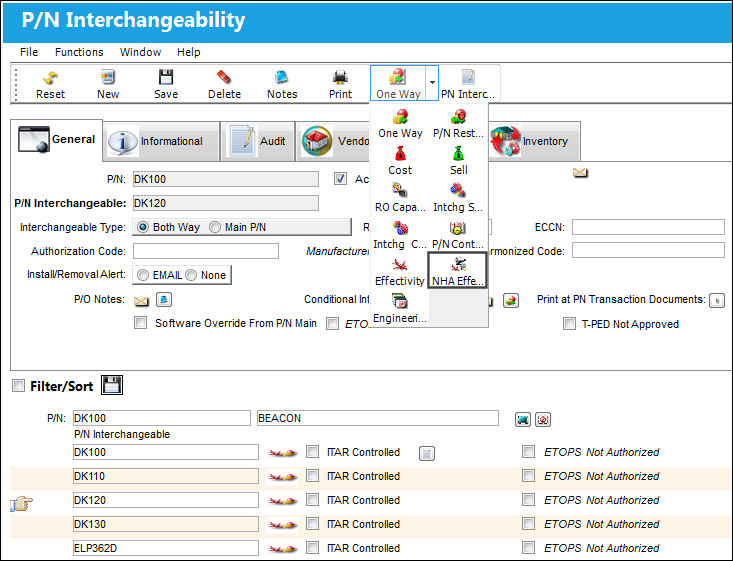Screen dimensions: 733x561
Task: Open the Functions menu
Action: click(x=79, y=52)
